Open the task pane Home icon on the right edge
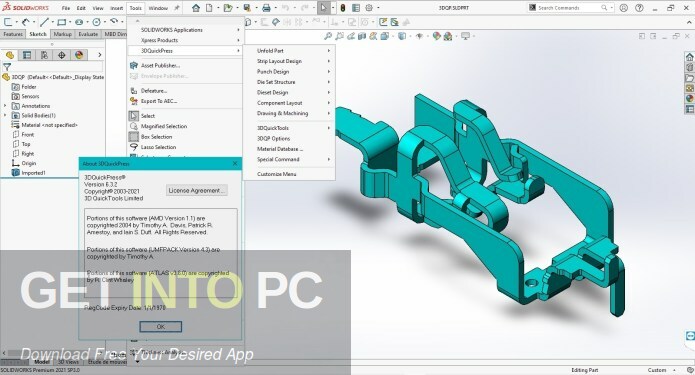Screen dimensions: 695x375 point(690,57)
